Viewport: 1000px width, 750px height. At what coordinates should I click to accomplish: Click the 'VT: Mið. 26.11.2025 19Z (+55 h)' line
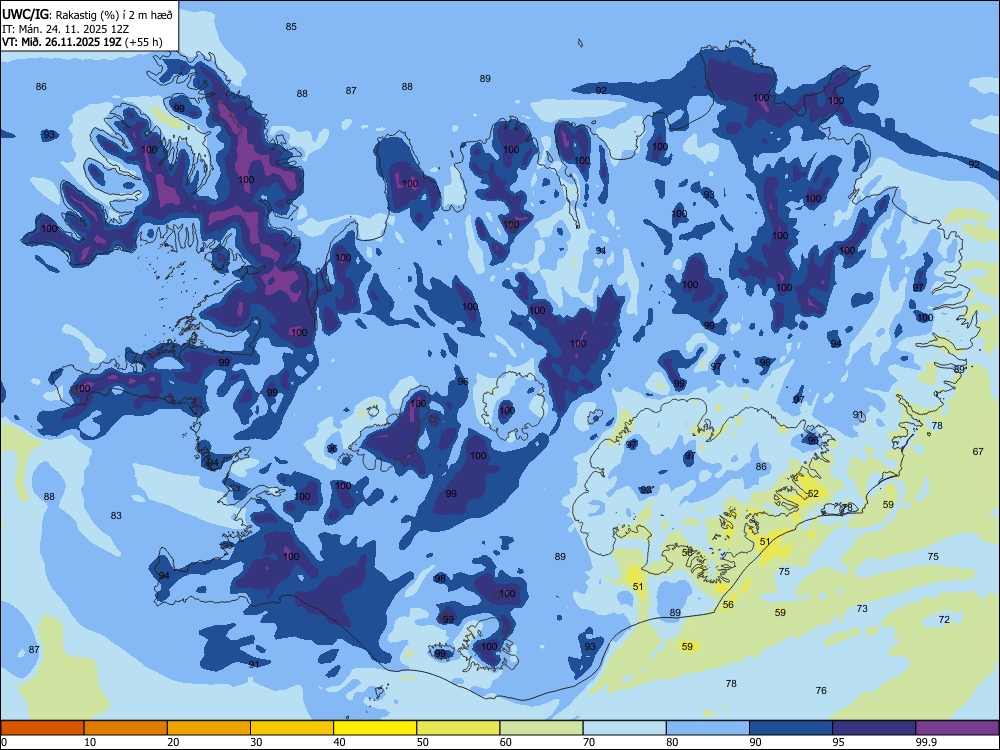pyautogui.click(x=82, y=42)
